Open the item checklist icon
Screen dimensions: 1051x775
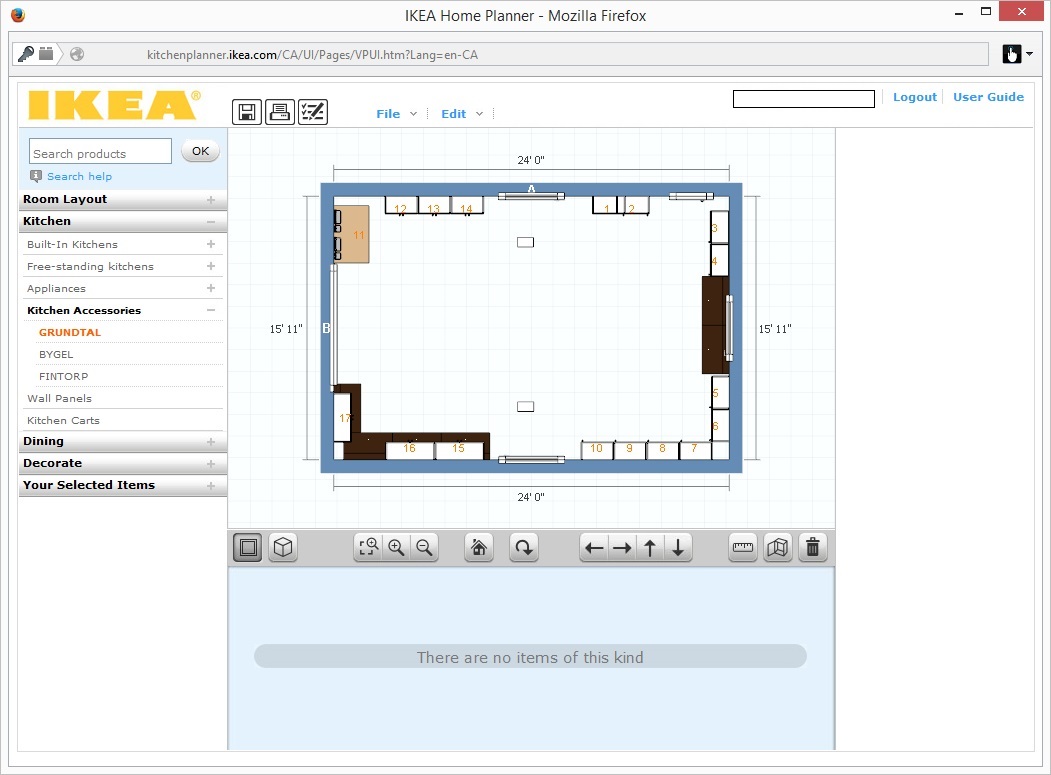coord(312,112)
